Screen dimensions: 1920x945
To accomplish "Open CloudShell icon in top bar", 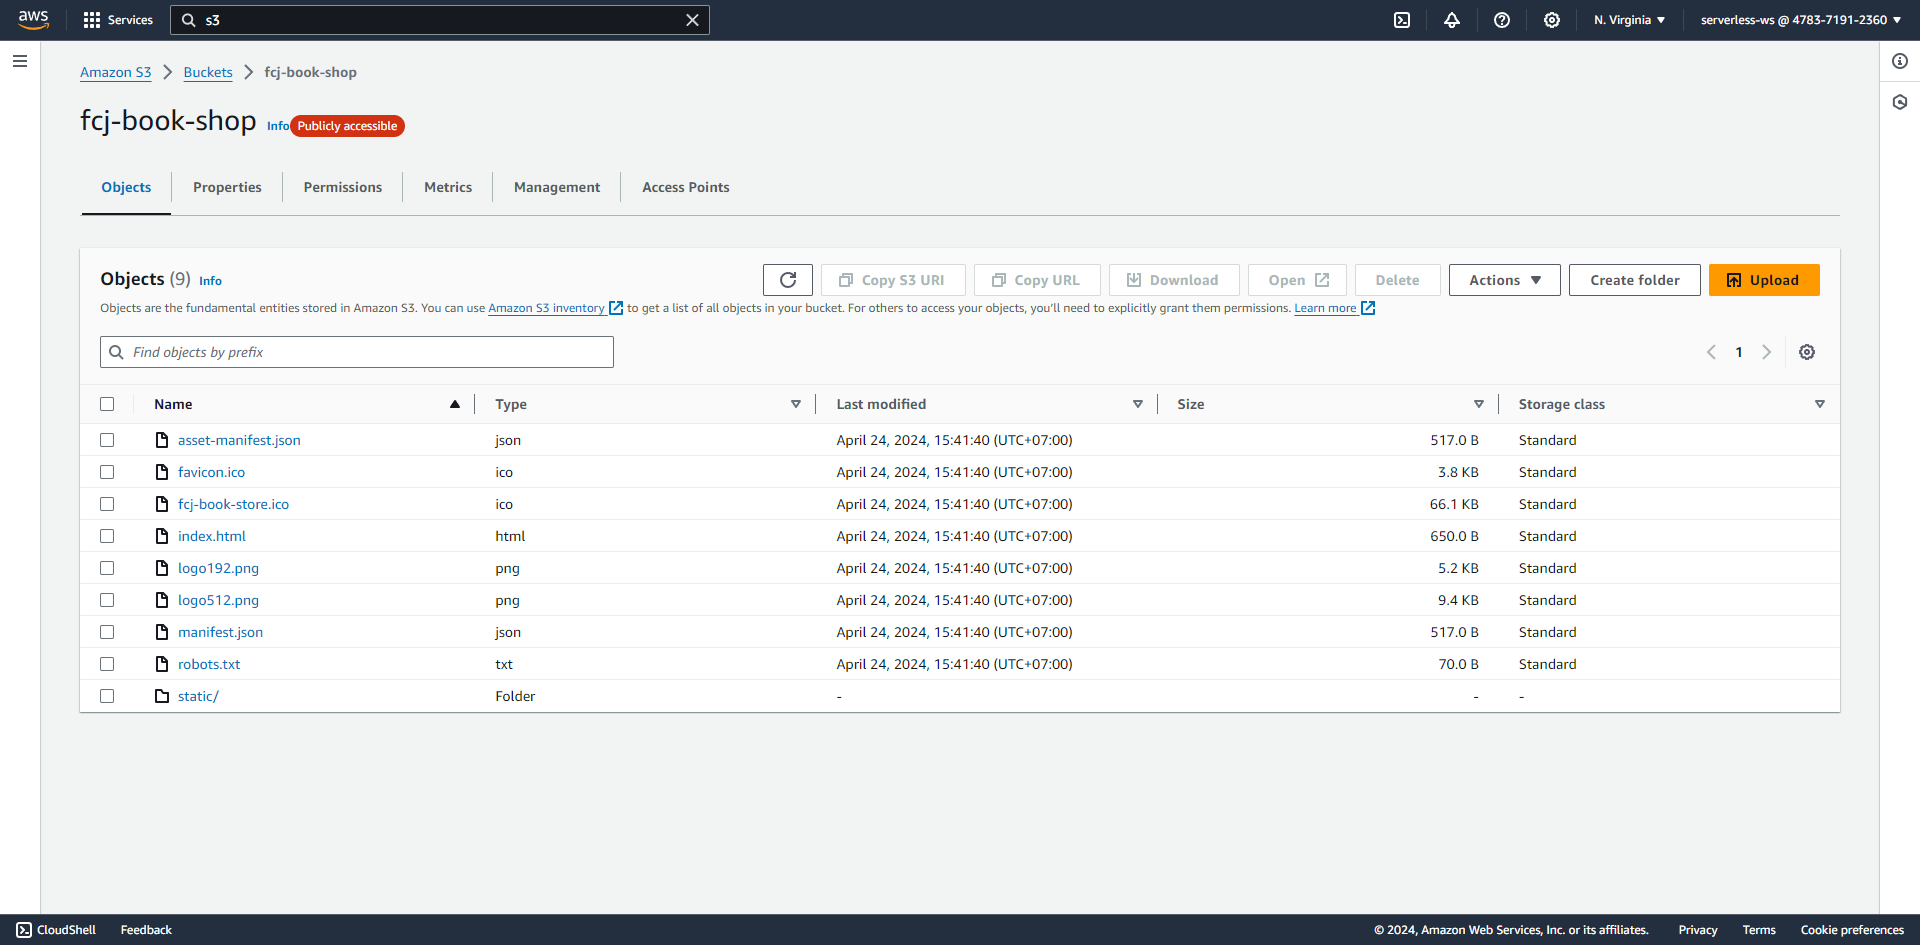I will tap(1402, 20).
